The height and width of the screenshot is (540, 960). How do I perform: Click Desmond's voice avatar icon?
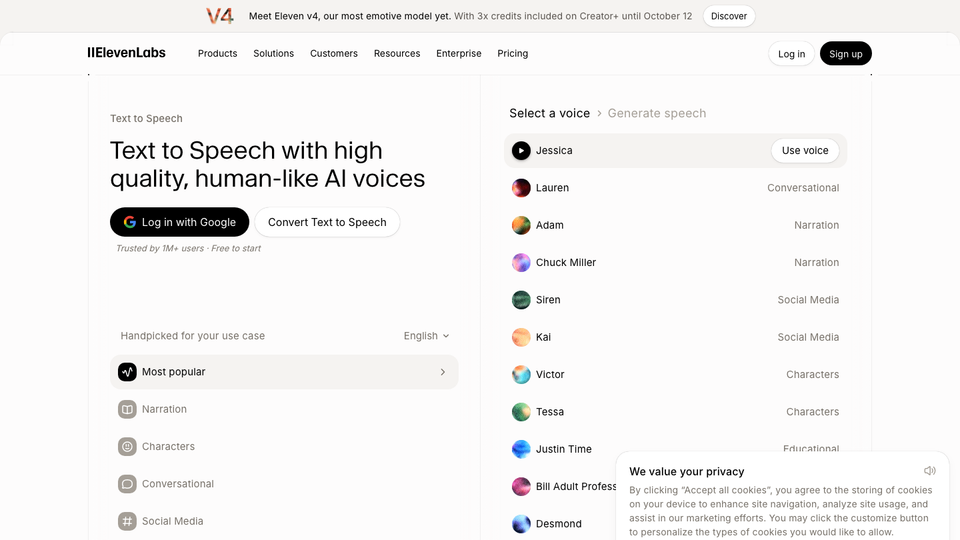coord(521,524)
